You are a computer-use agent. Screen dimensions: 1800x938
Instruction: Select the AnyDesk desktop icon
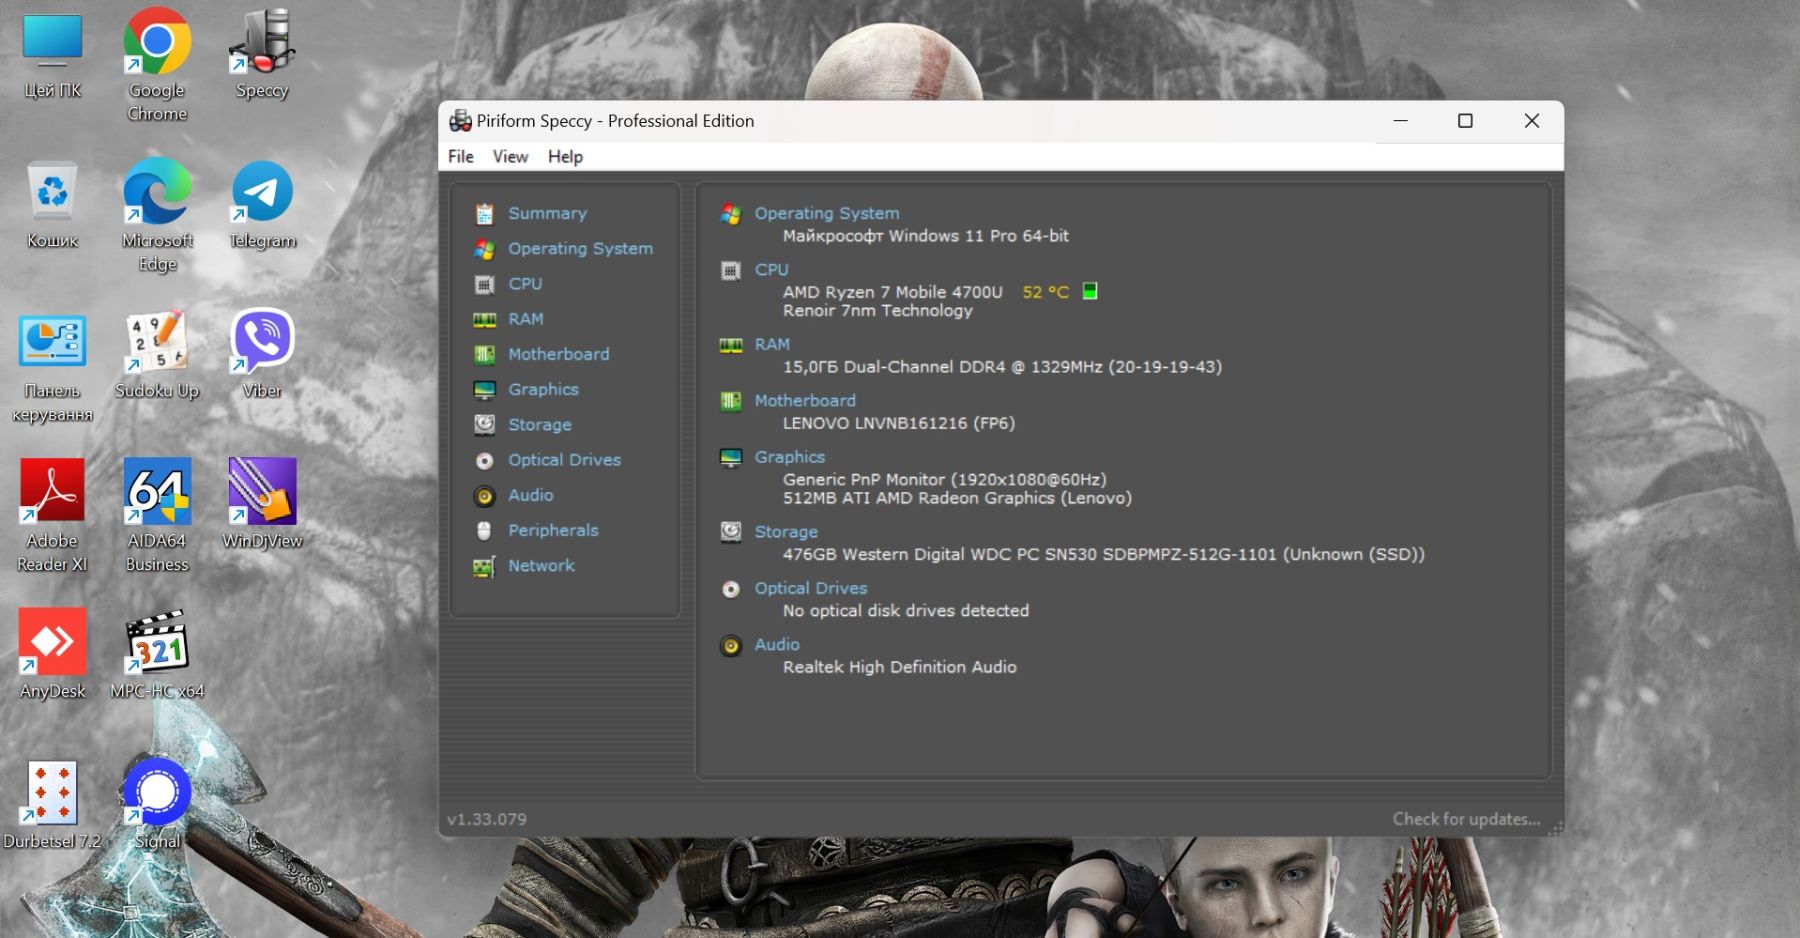pyautogui.click(x=52, y=654)
